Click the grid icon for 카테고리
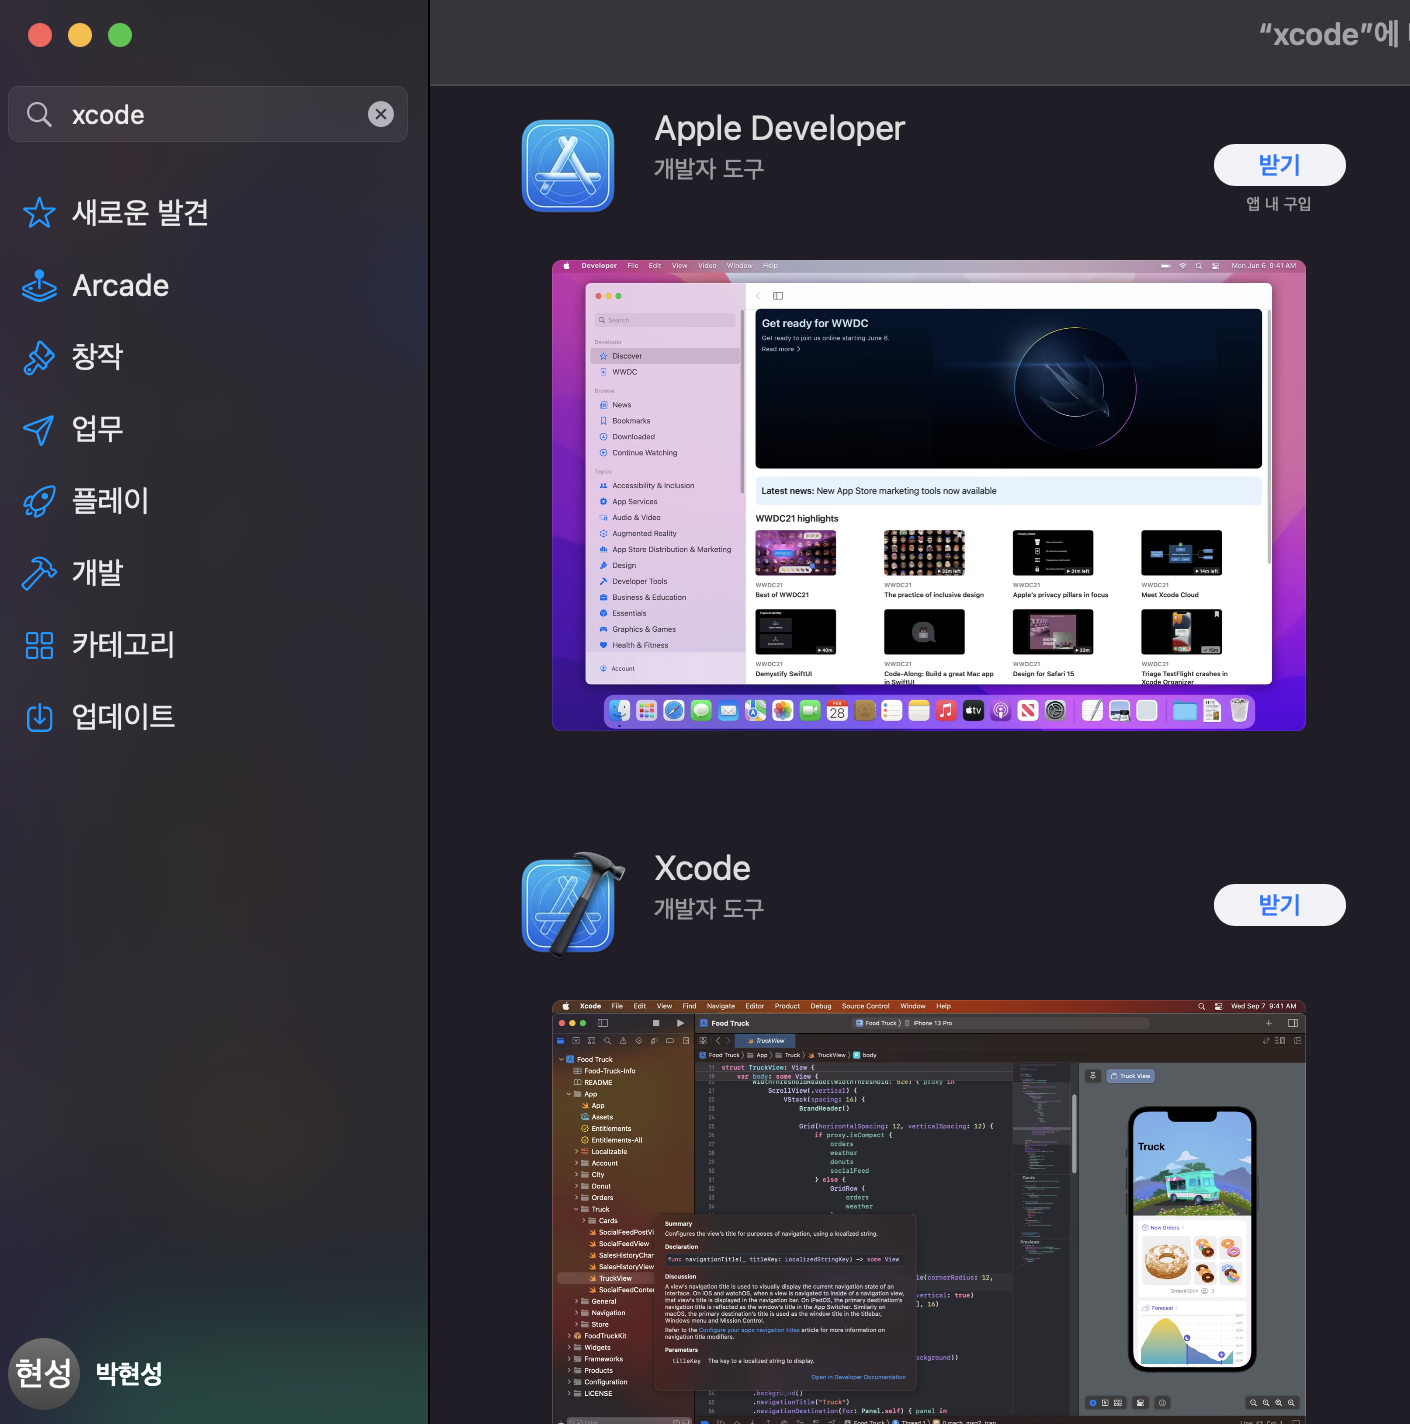The width and height of the screenshot is (1410, 1424). [39, 645]
